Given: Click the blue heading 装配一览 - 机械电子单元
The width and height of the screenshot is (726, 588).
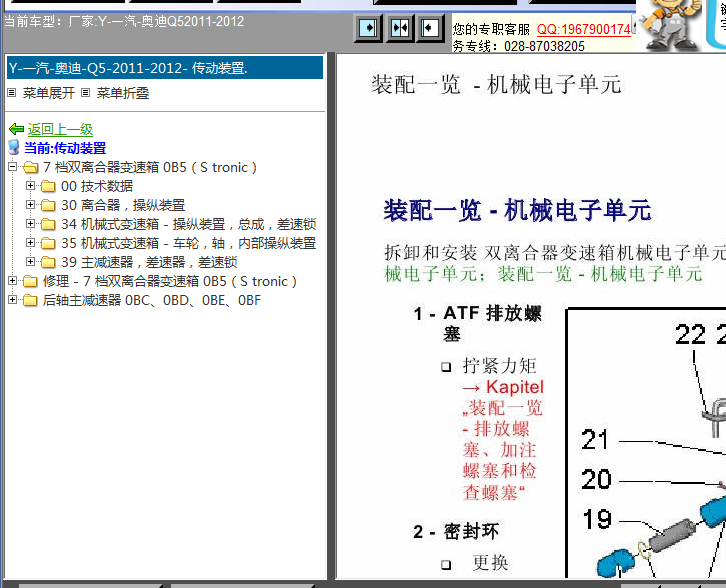Looking at the screenshot, I should click(x=518, y=211).
